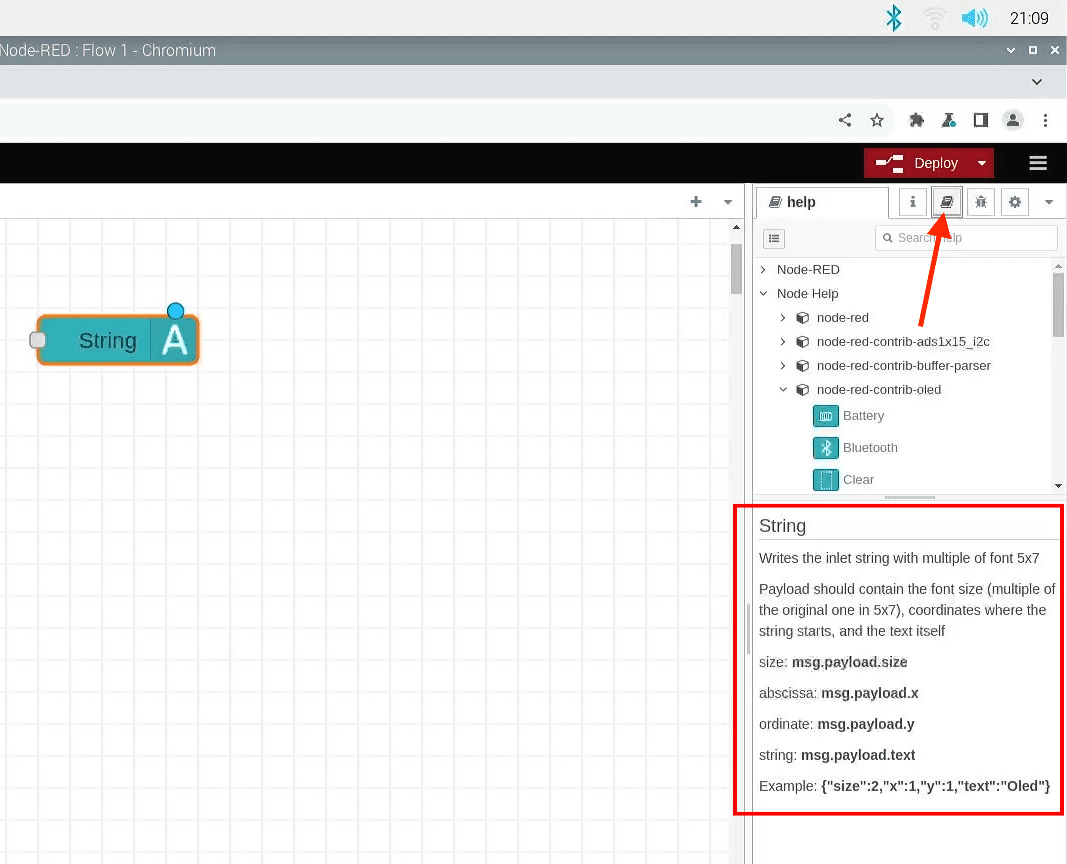Bookmark this page with star icon
Viewport: 1067px width, 864px height.
877,120
